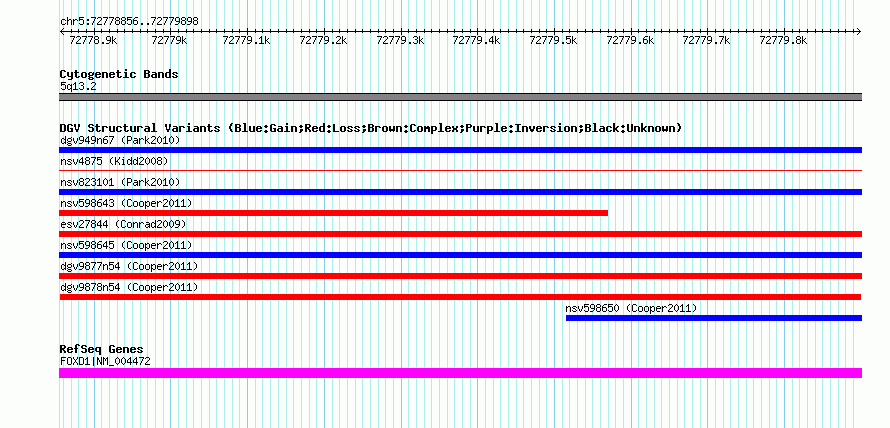The width and height of the screenshot is (890, 428).
Task: Click the chr5:72778856..72779898 region label
Action: [x=129, y=21]
